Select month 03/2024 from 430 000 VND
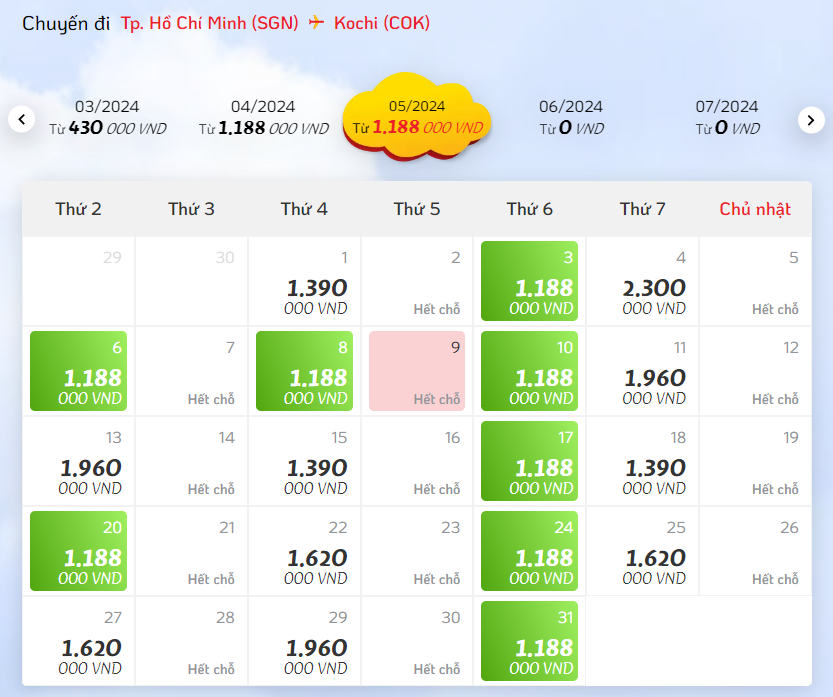Viewport: 833px width, 697px height. pyautogui.click(x=107, y=117)
